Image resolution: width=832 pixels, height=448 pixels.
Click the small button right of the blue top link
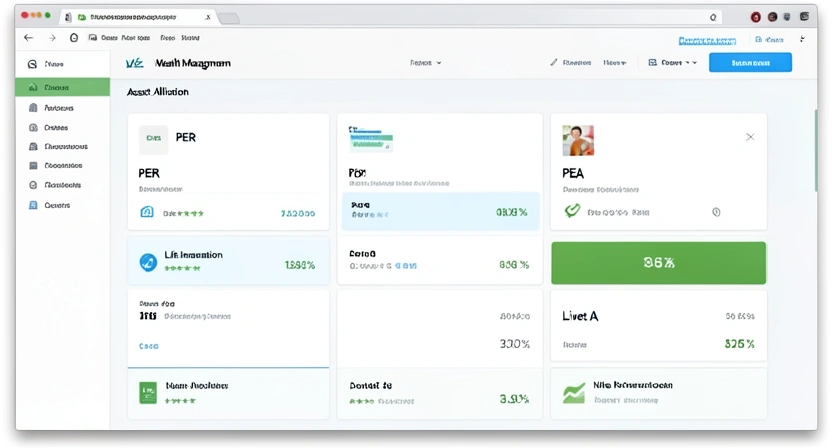point(769,40)
